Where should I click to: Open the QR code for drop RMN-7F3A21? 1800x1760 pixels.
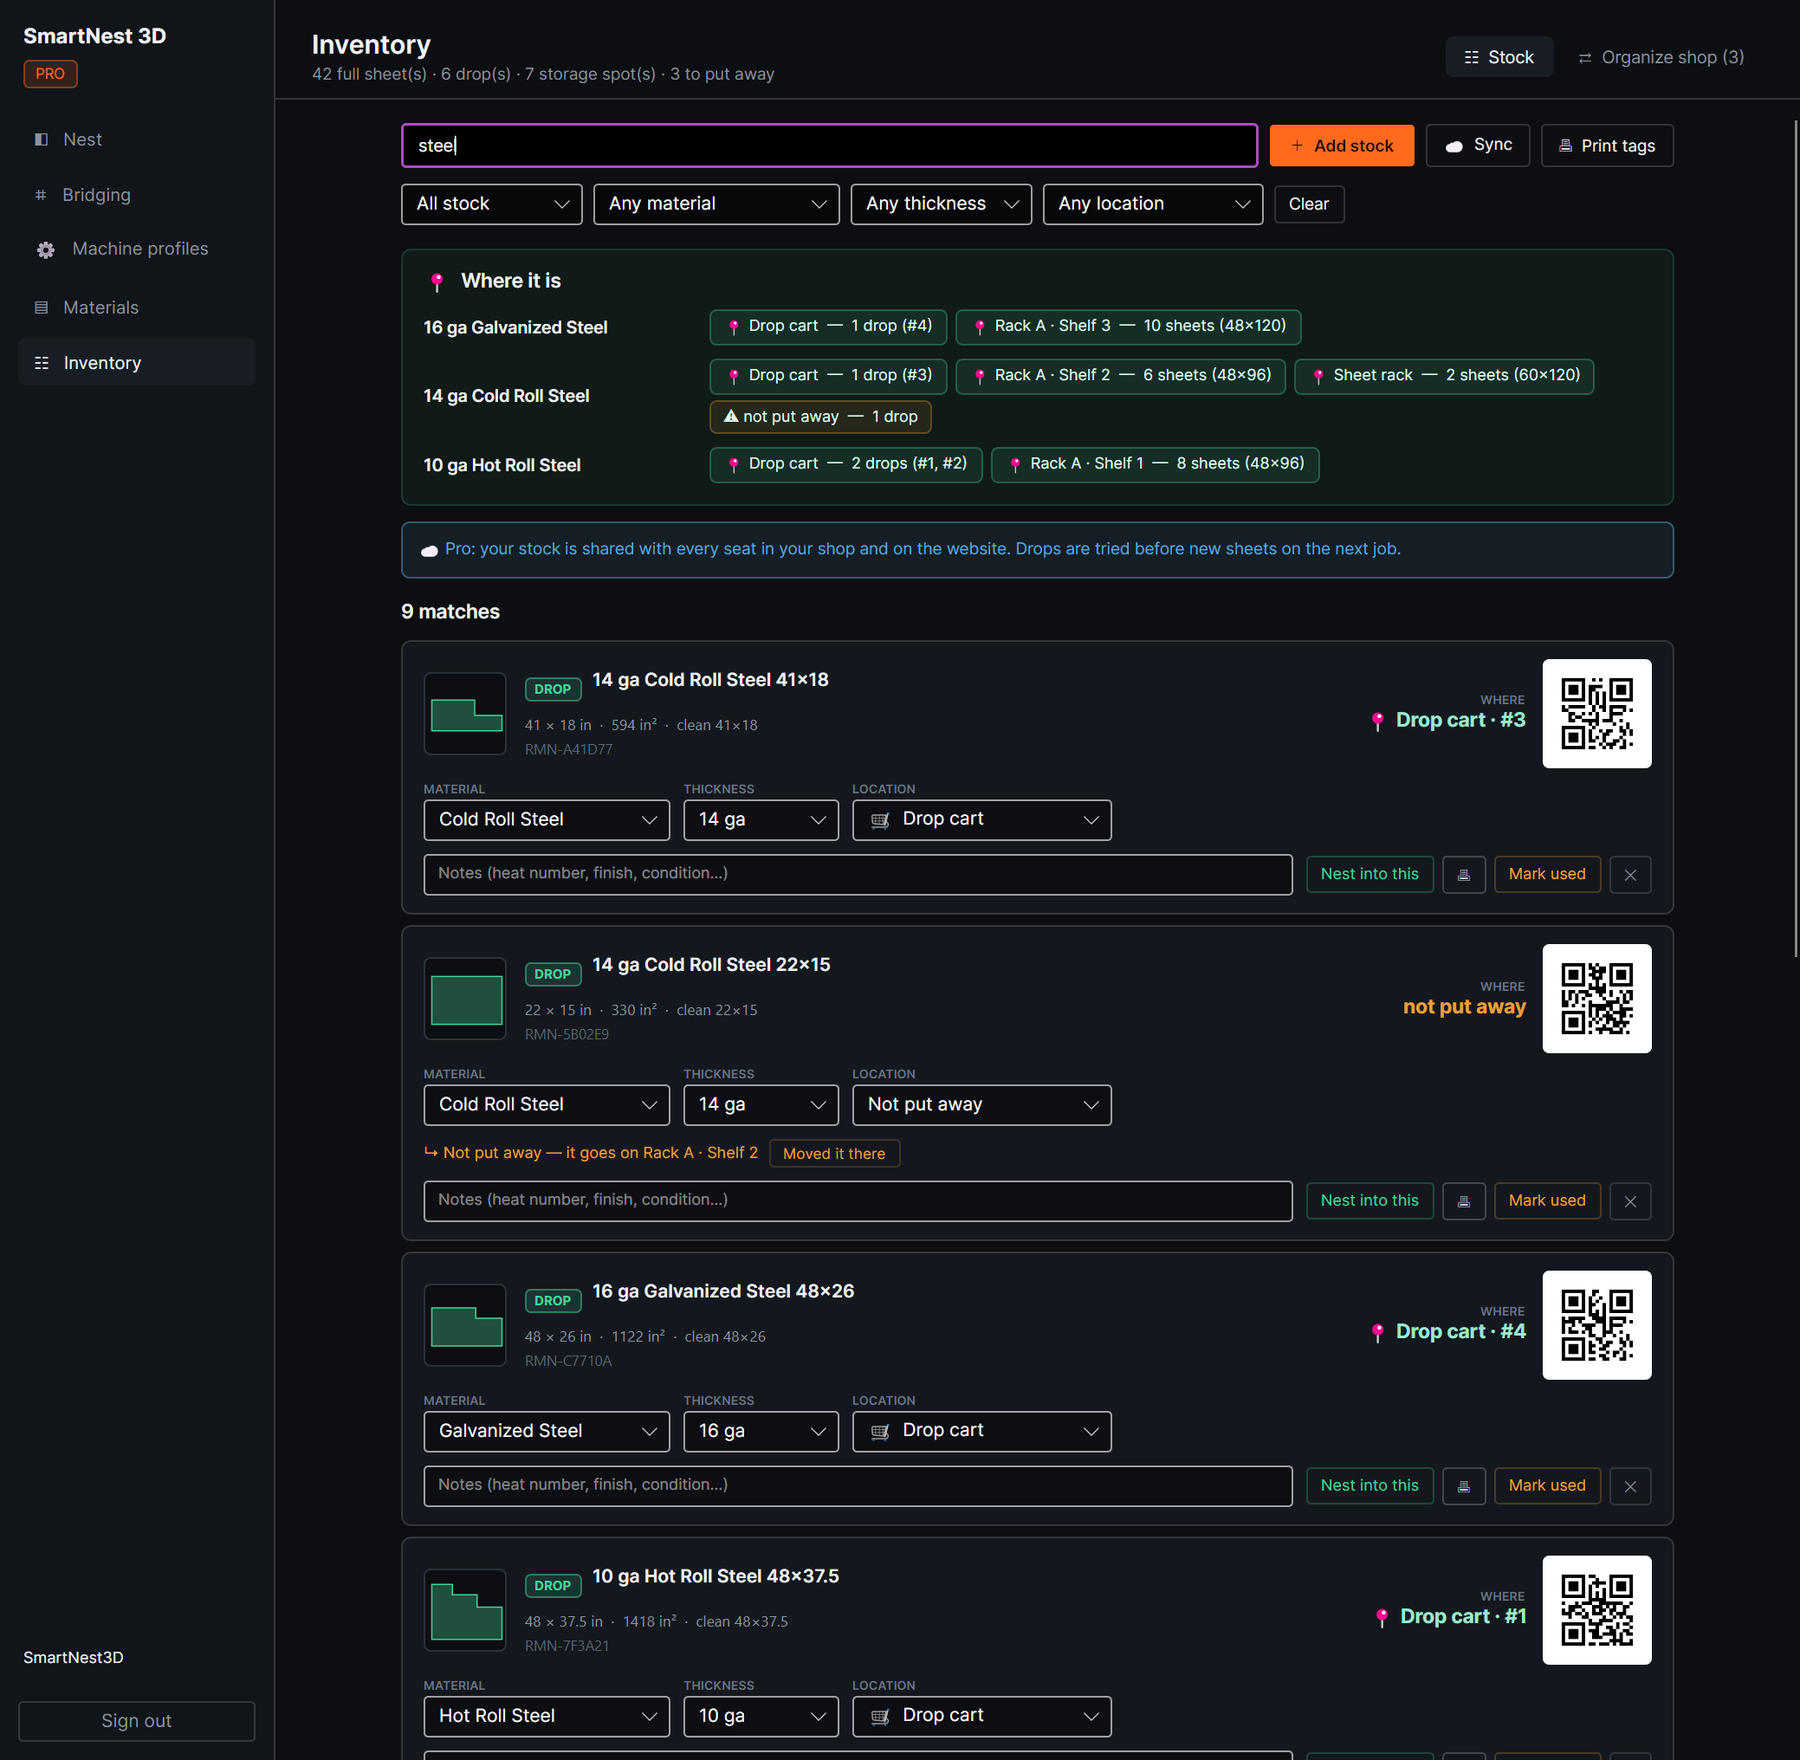[1597, 1610]
